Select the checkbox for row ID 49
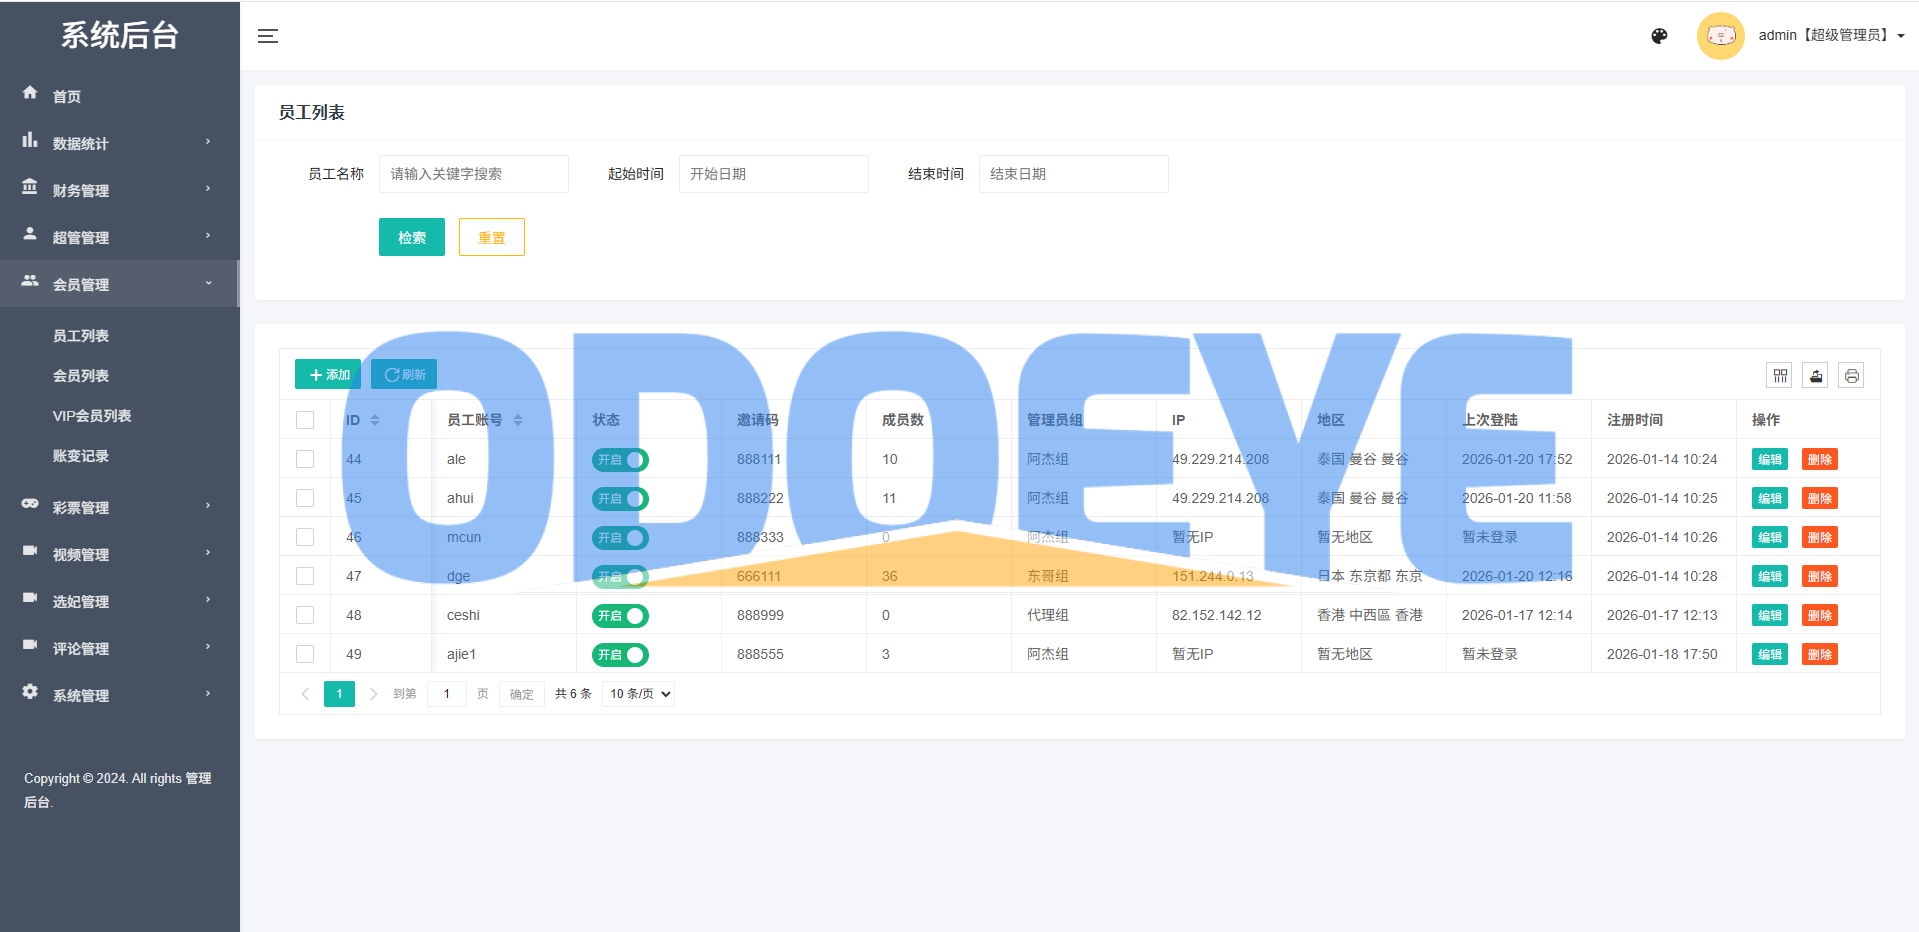This screenshot has height=932, width=1919. pos(305,654)
